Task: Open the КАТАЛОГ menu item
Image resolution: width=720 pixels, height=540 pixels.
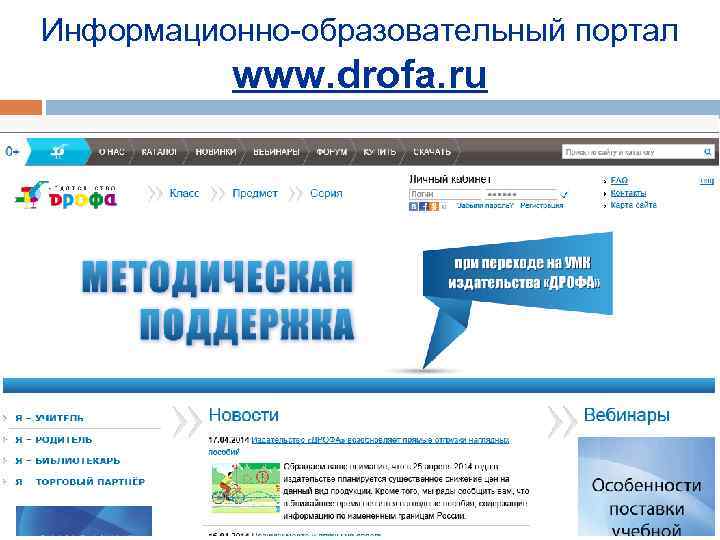Action: pyautogui.click(x=159, y=152)
